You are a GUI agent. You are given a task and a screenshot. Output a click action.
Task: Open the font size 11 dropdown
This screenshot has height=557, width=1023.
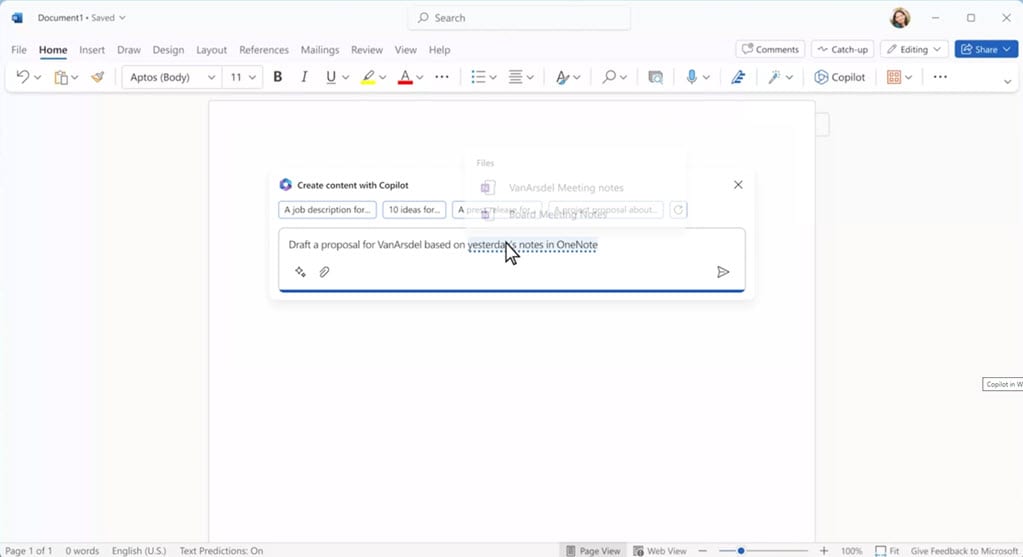tap(243, 77)
